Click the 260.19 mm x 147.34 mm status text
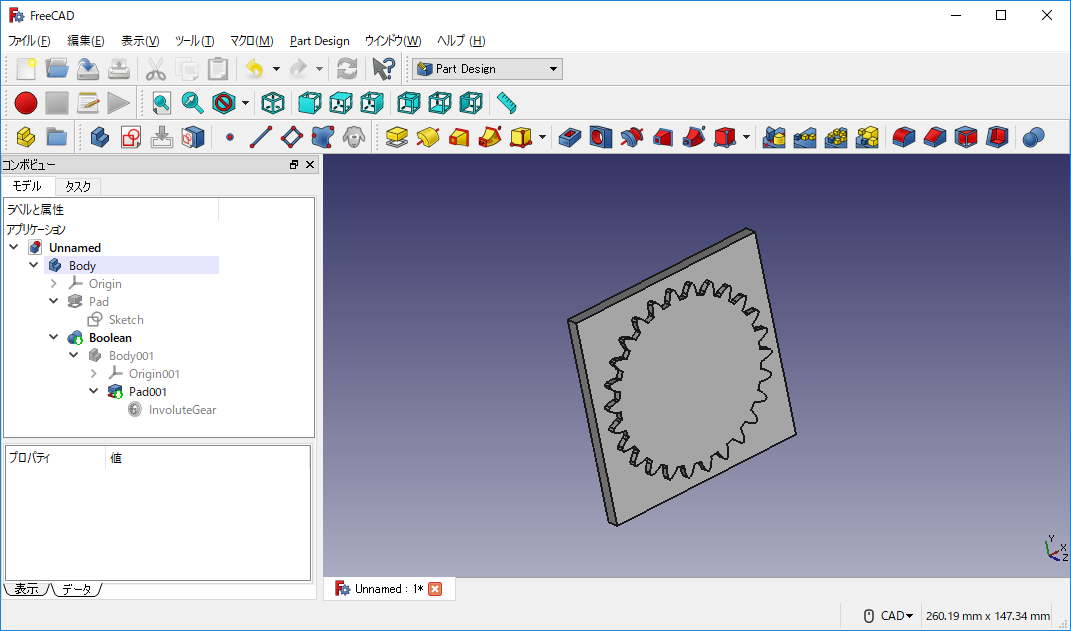Screen dimensions: 1071x631 988,616
